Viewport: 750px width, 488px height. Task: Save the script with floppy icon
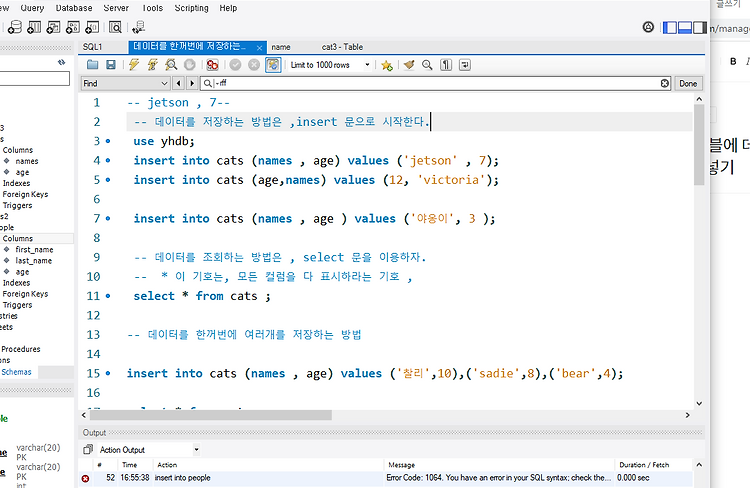(x=110, y=65)
